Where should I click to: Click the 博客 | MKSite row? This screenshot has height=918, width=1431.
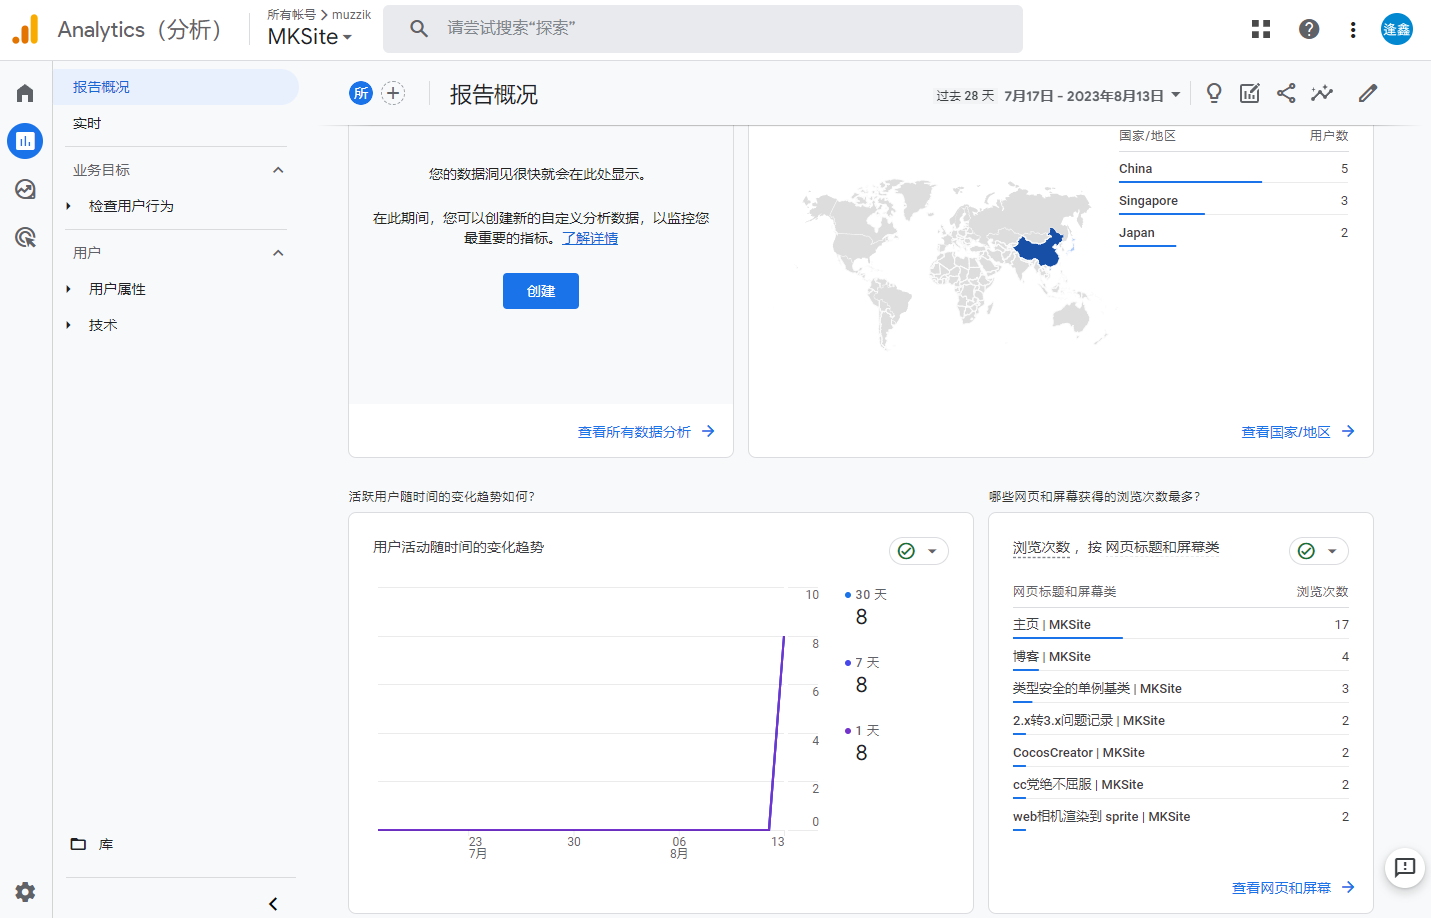[1181, 657]
